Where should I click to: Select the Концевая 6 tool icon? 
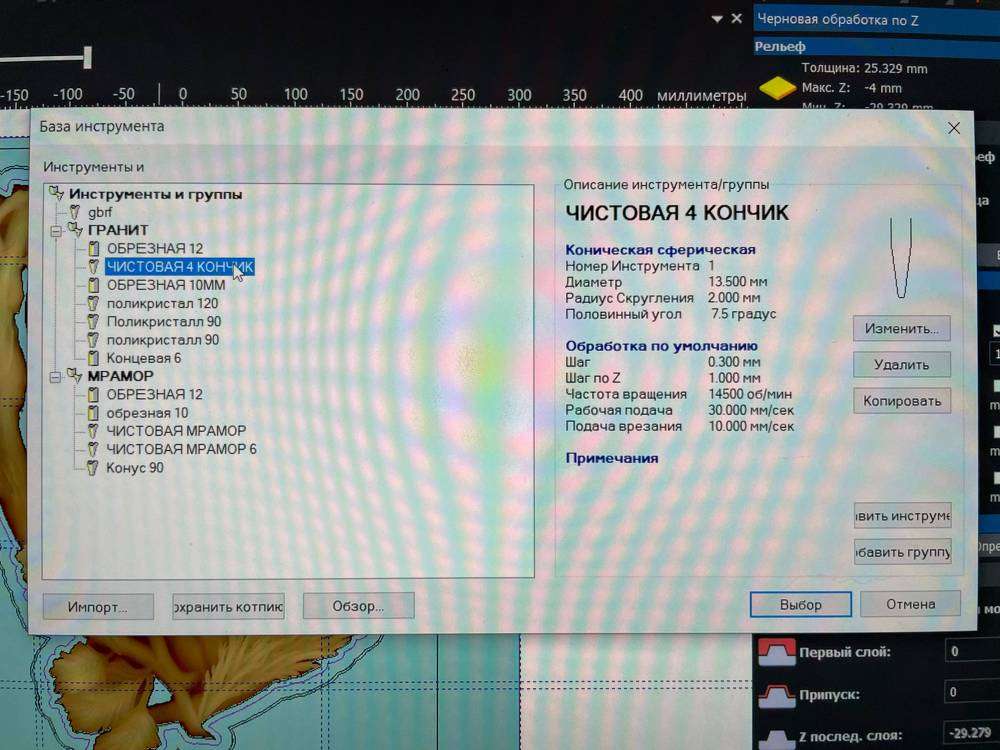tap(94, 358)
